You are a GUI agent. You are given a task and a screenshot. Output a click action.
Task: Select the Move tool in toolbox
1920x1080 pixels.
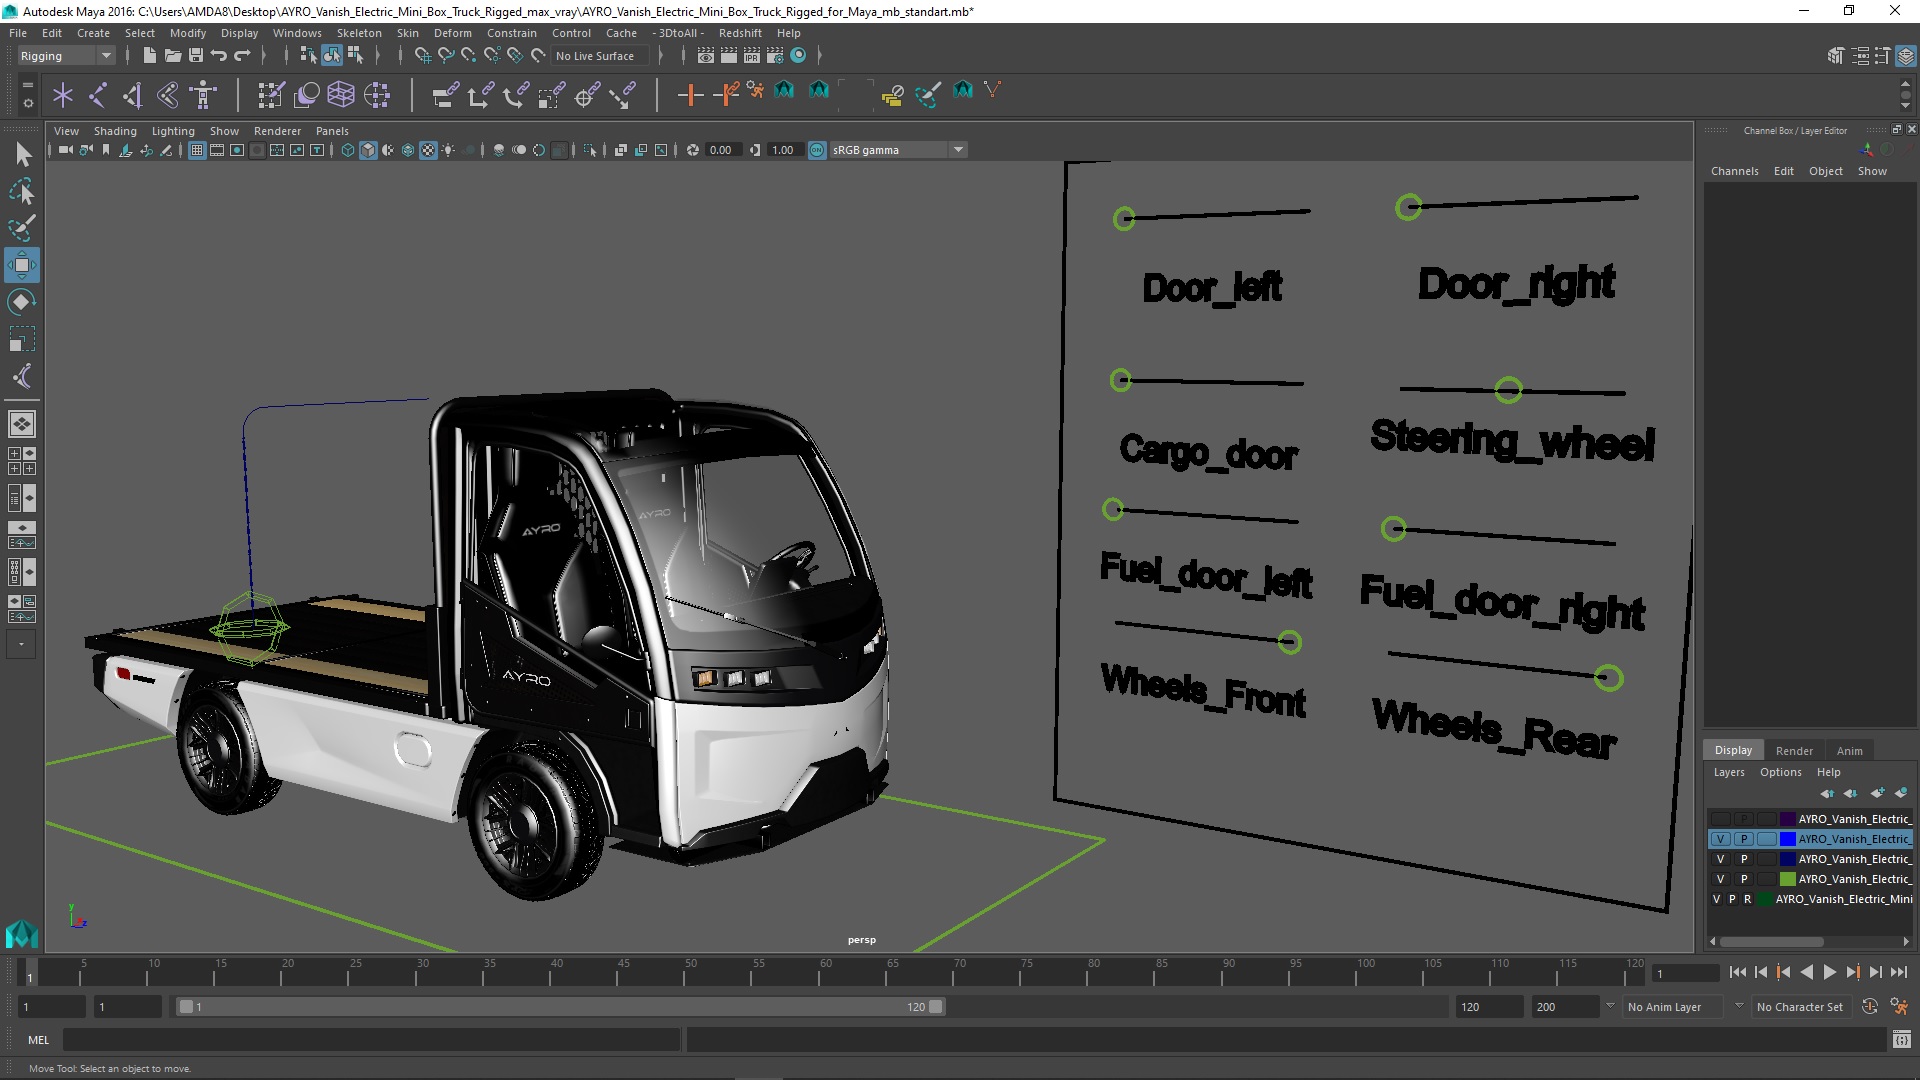(21, 265)
